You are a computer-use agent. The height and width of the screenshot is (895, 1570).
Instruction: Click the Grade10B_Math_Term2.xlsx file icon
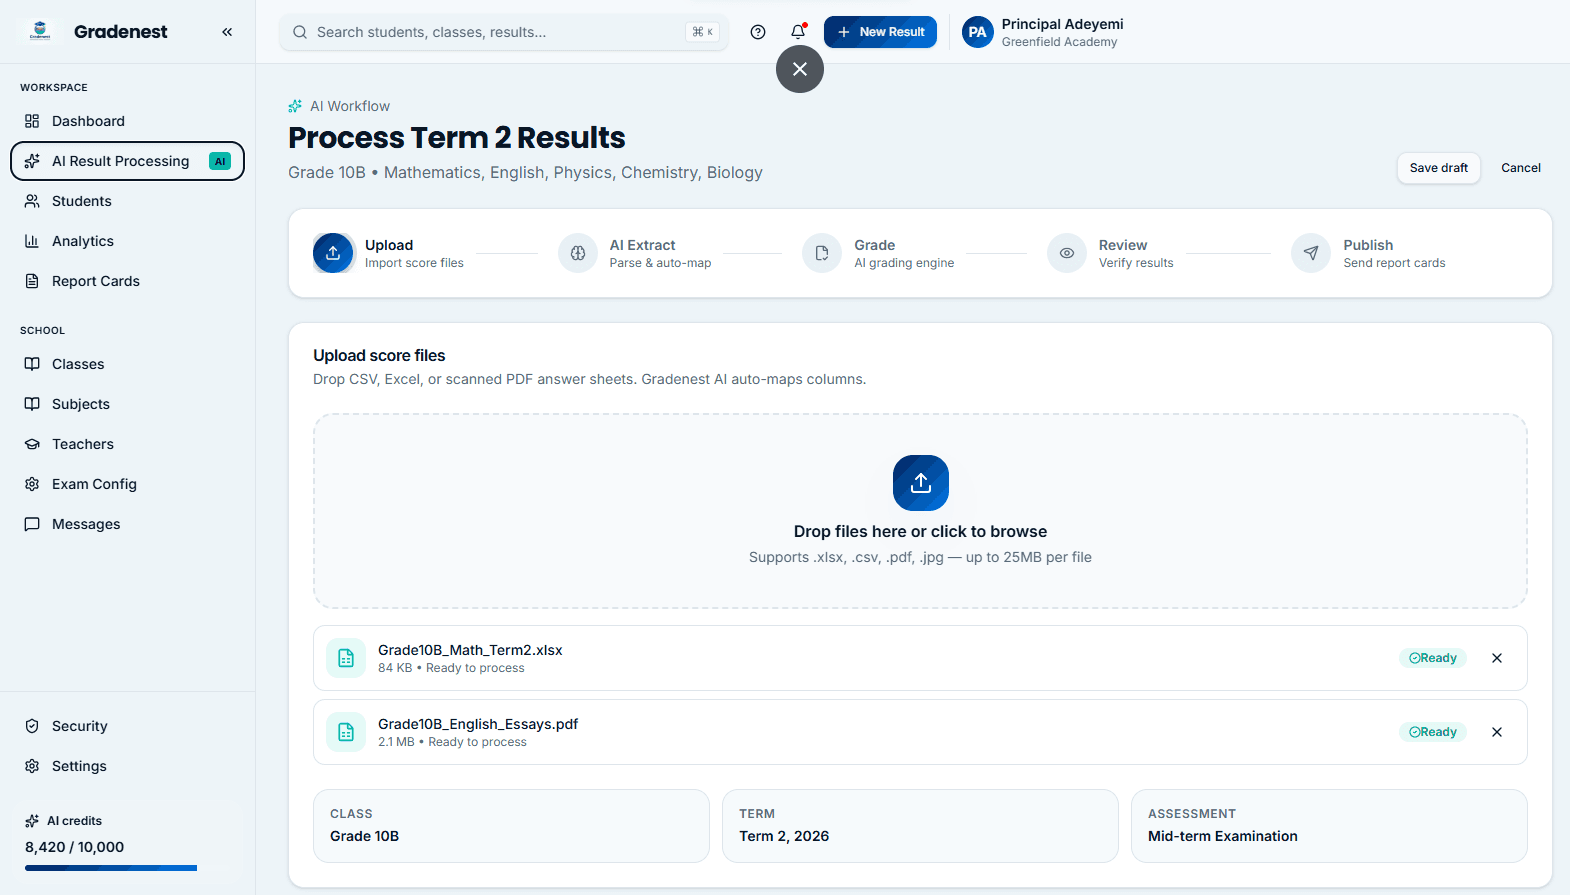point(346,658)
